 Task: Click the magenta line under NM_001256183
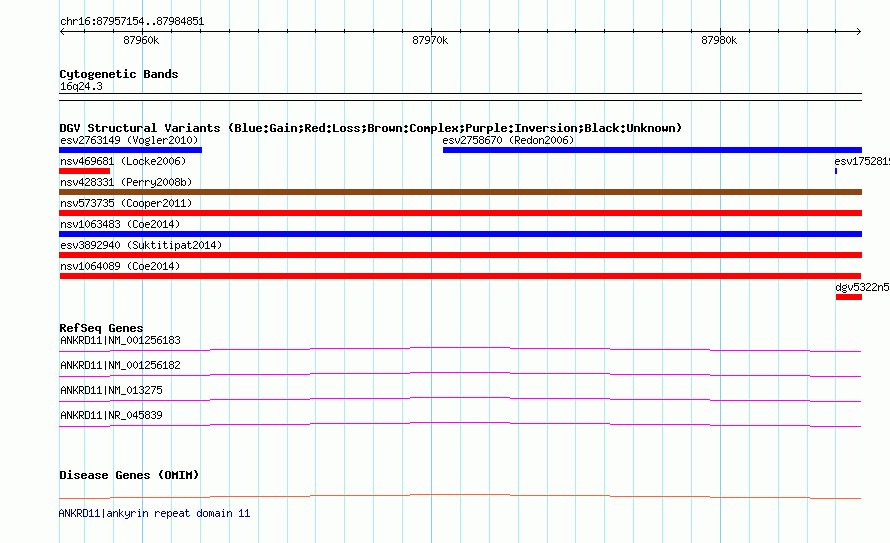click(x=460, y=350)
